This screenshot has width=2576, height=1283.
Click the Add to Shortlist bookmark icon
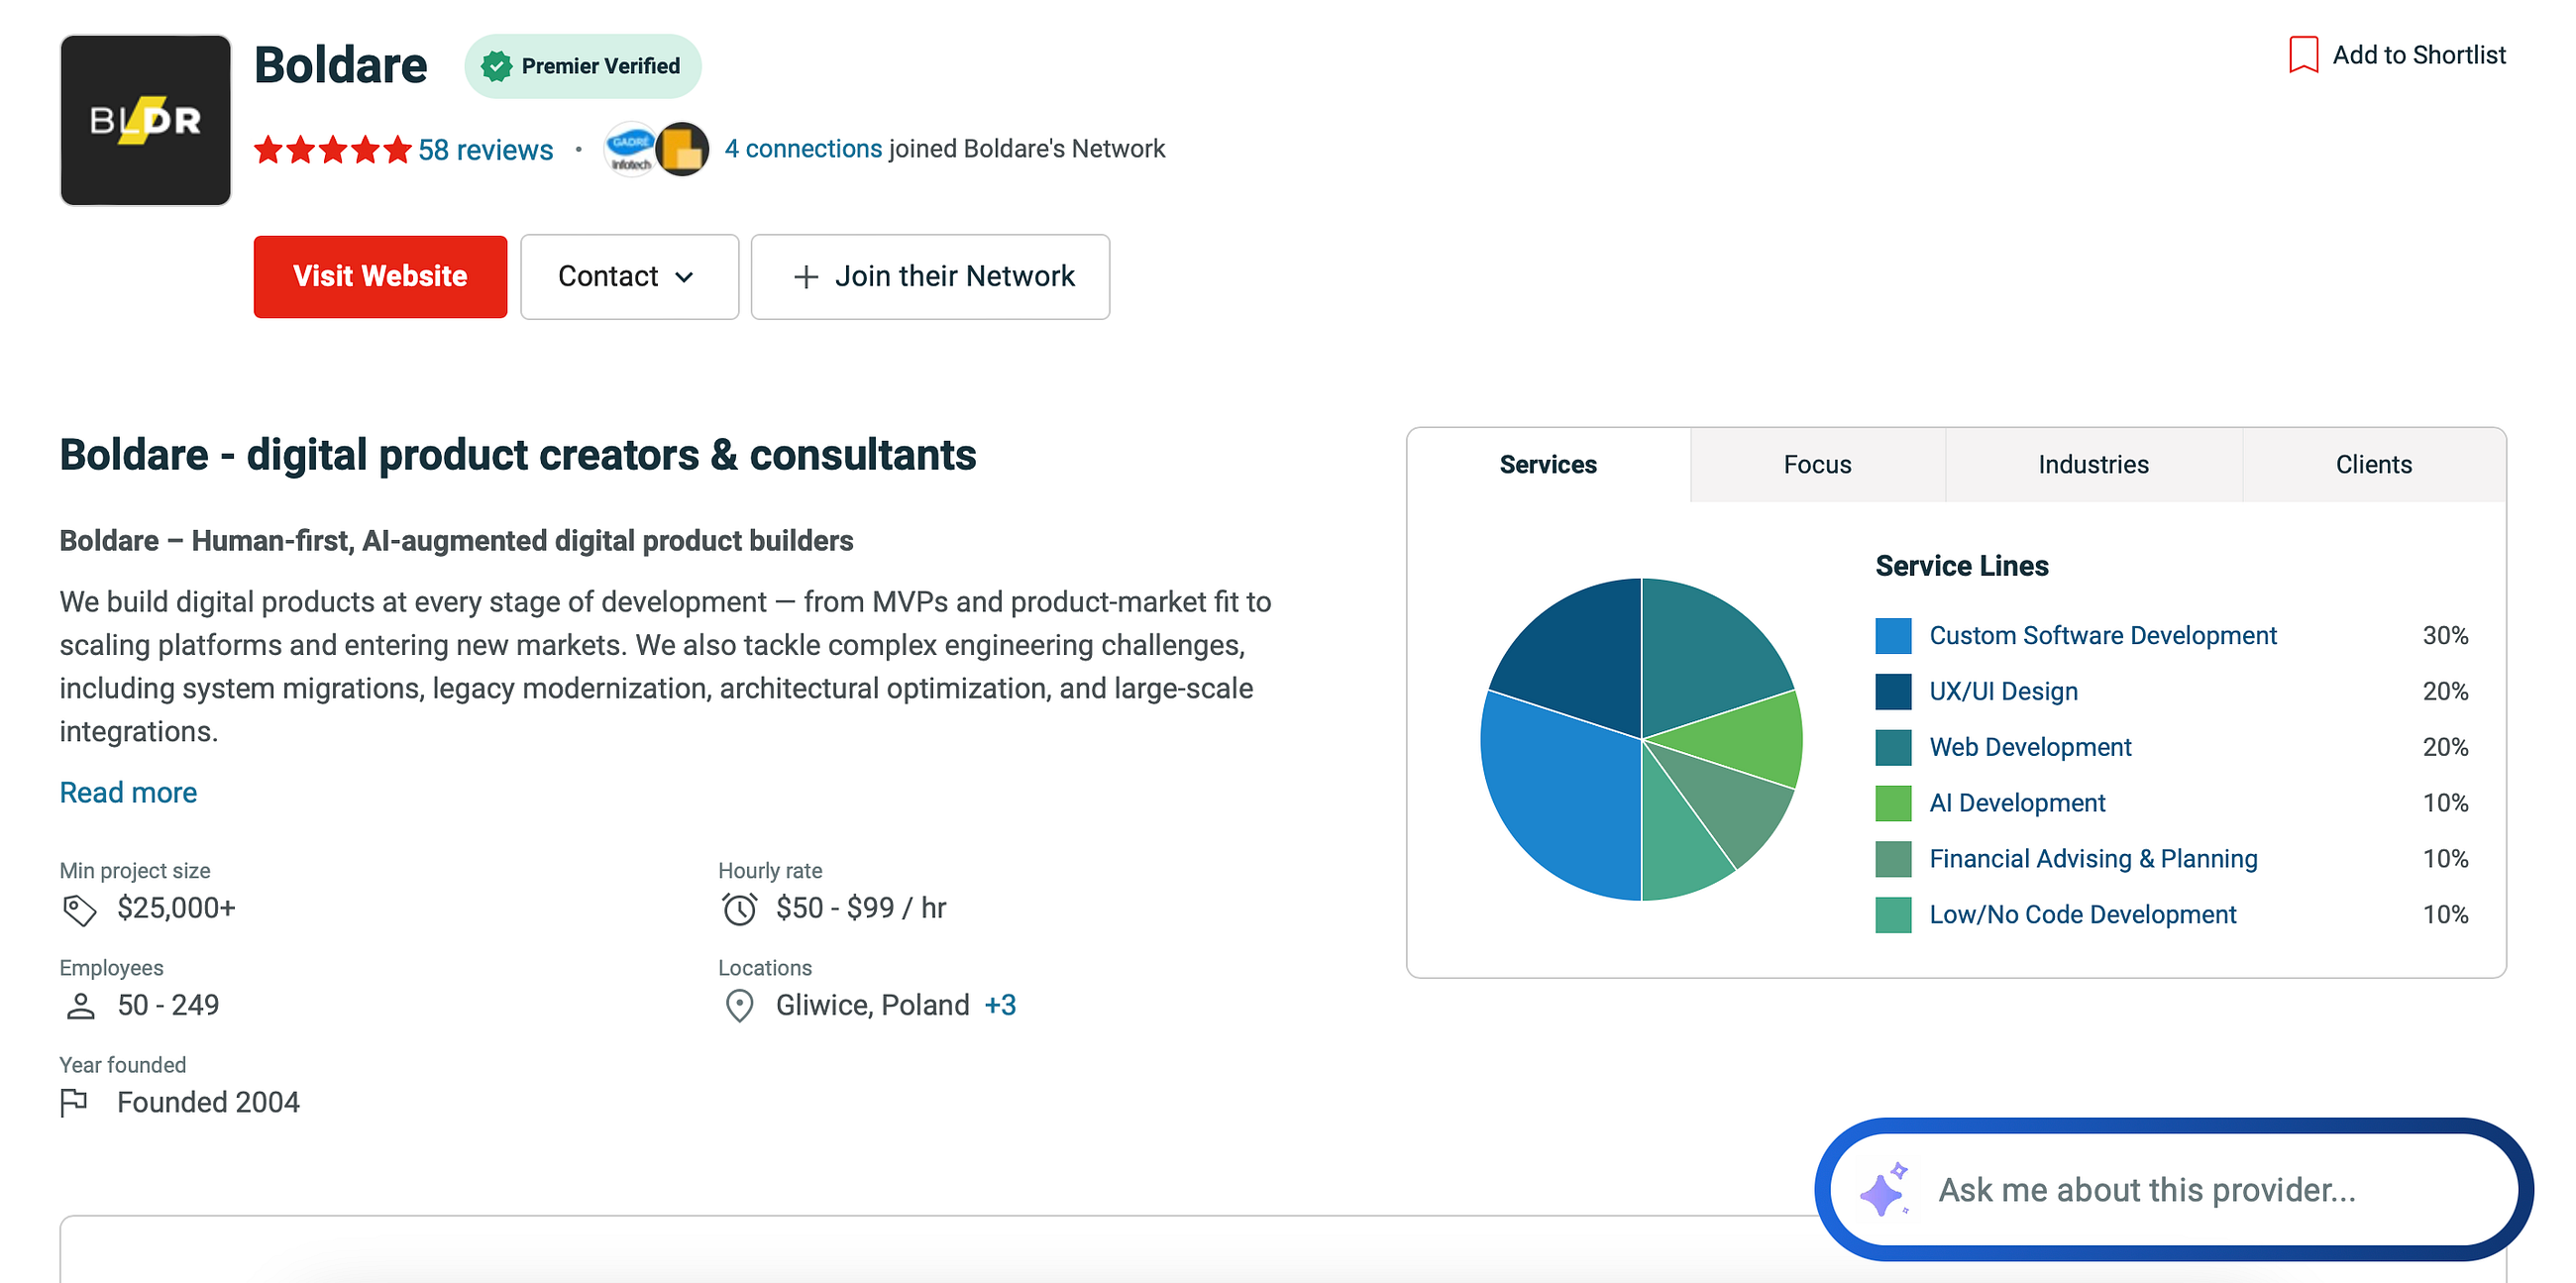[2303, 55]
